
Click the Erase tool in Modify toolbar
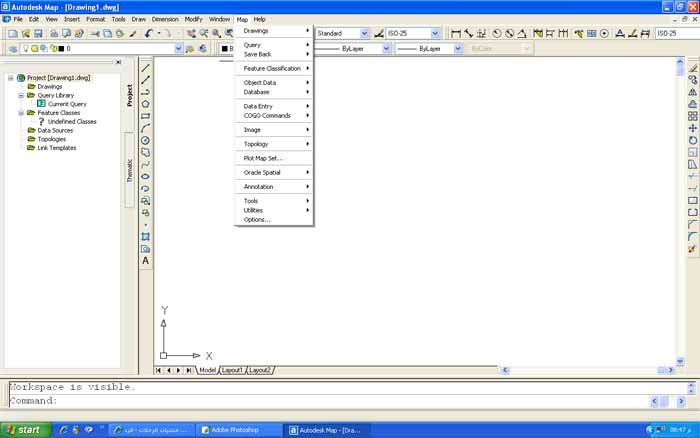692,68
